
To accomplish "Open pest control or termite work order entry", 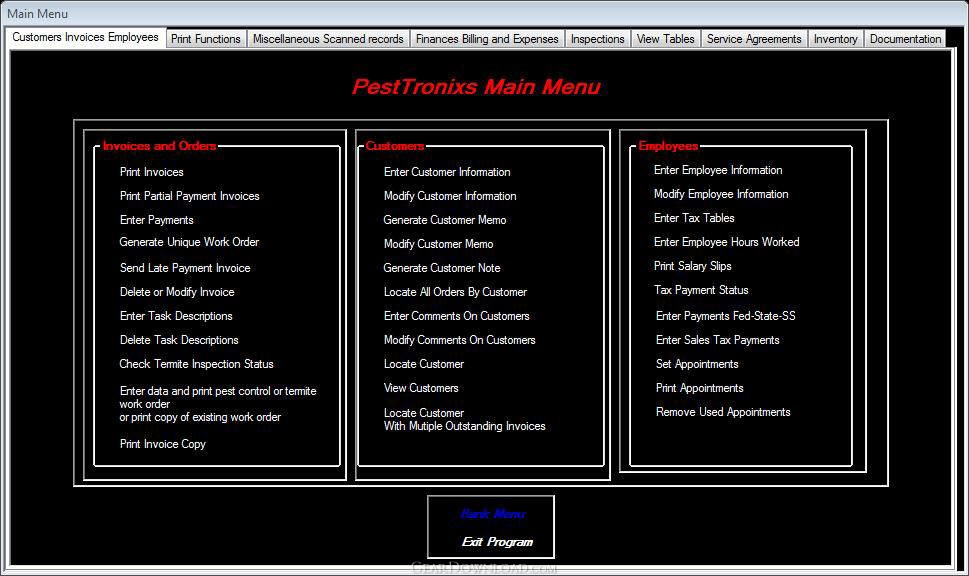I will point(218,404).
